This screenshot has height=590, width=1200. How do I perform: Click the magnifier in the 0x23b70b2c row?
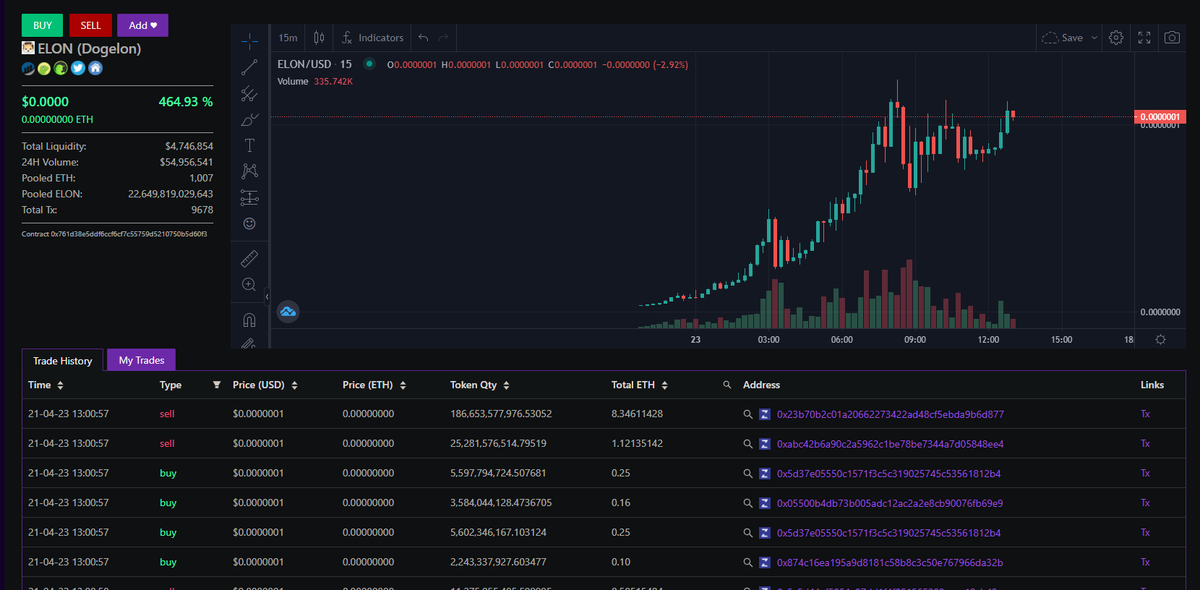747,414
